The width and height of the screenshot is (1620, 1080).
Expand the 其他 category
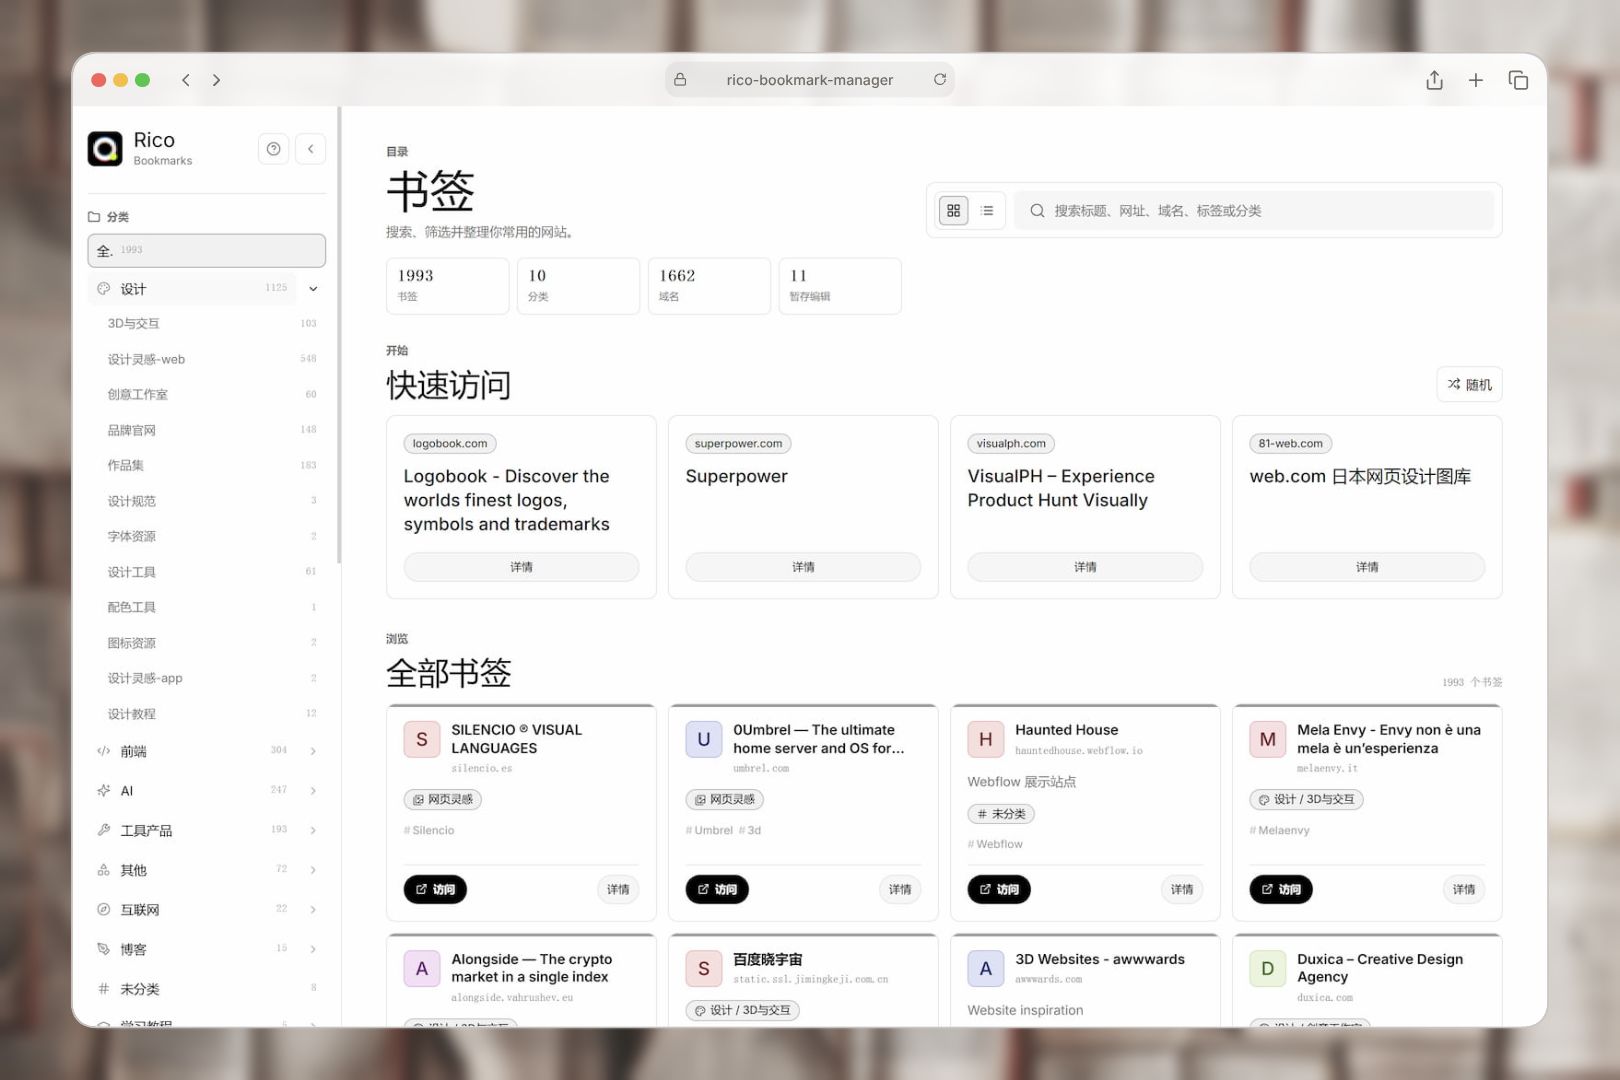coord(313,870)
